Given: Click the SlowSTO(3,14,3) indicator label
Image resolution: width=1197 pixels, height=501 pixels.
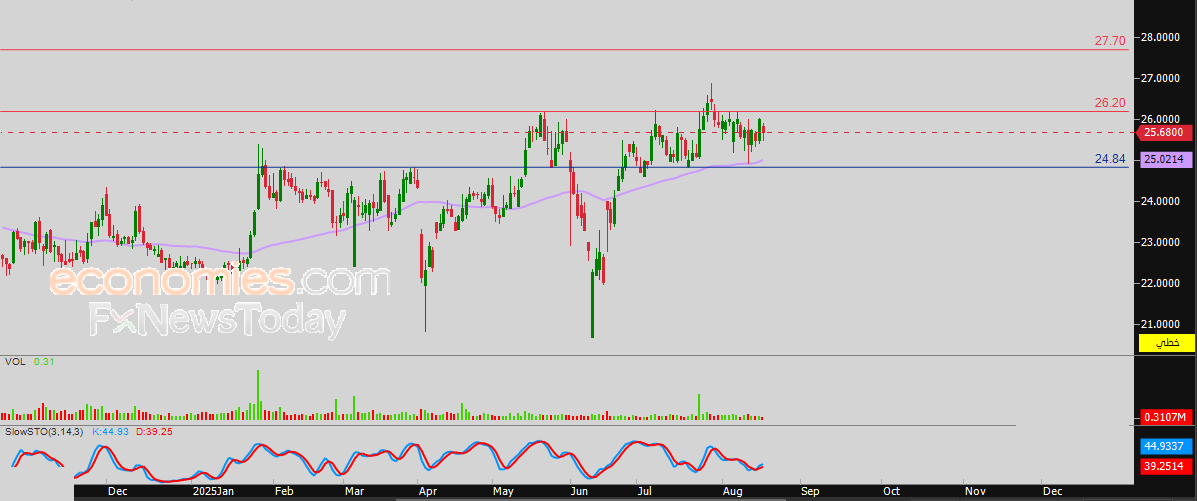Looking at the screenshot, I should (42, 432).
